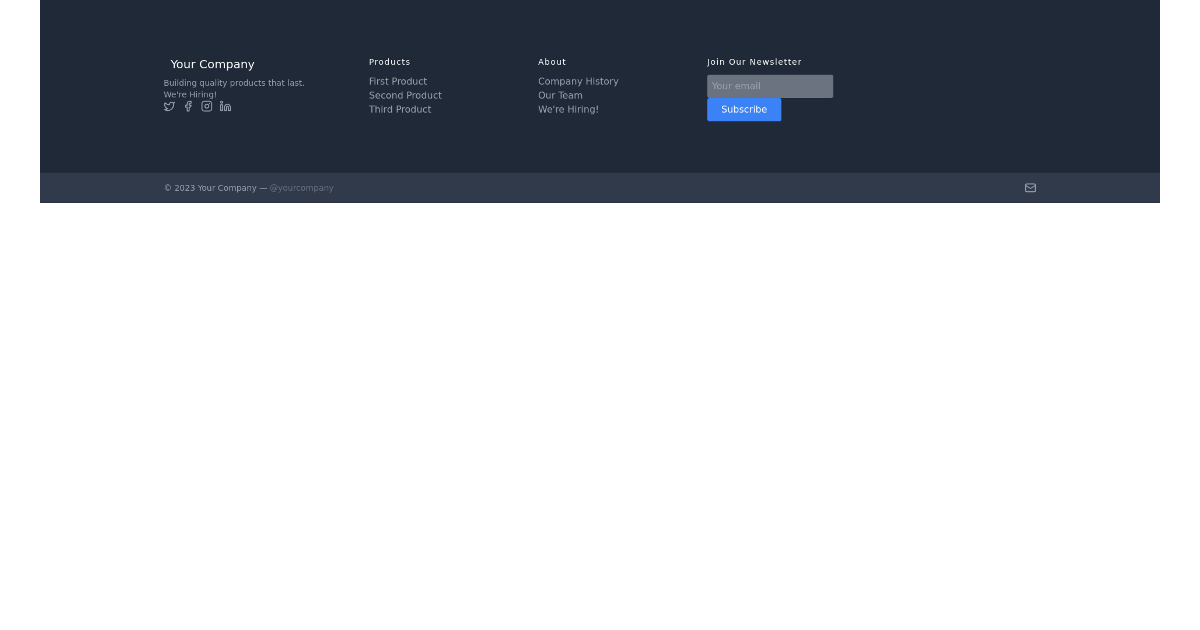Click the envelope email icon in bottom bar
This screenshot has height=630, width=1200.
(1030, 187)
